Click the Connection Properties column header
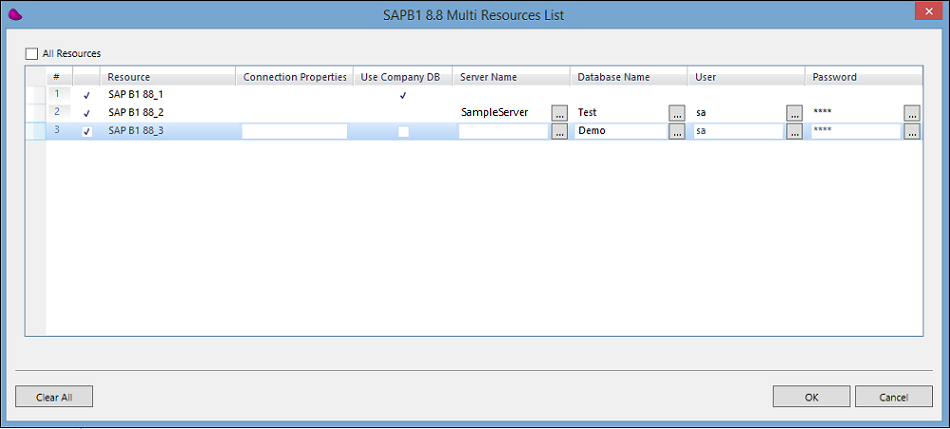 pyautogui.click(x=295, y=77)
